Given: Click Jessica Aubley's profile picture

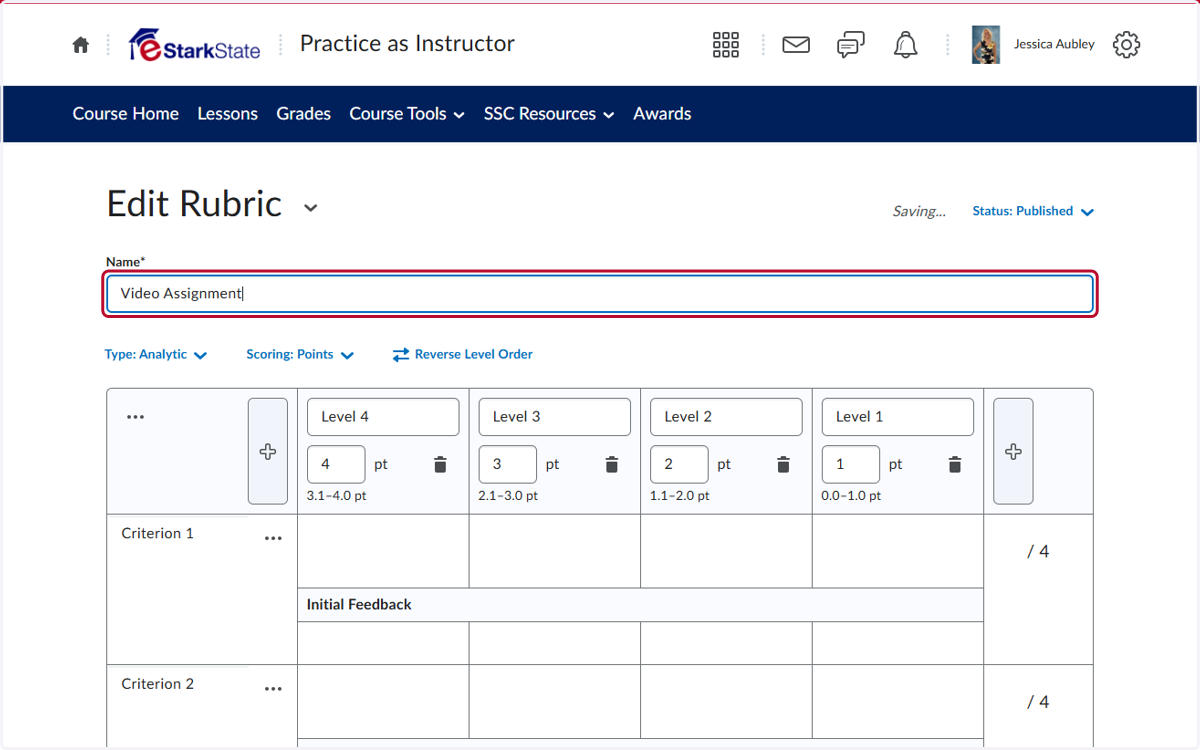Looking at the screenshot, I should pos(986,45).
